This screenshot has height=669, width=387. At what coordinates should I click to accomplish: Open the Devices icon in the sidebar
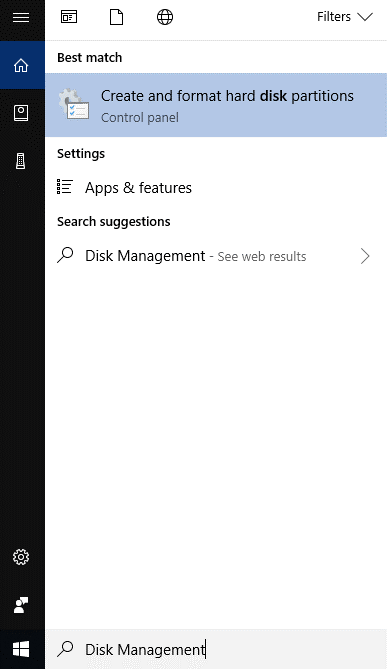tap(21, 161)
